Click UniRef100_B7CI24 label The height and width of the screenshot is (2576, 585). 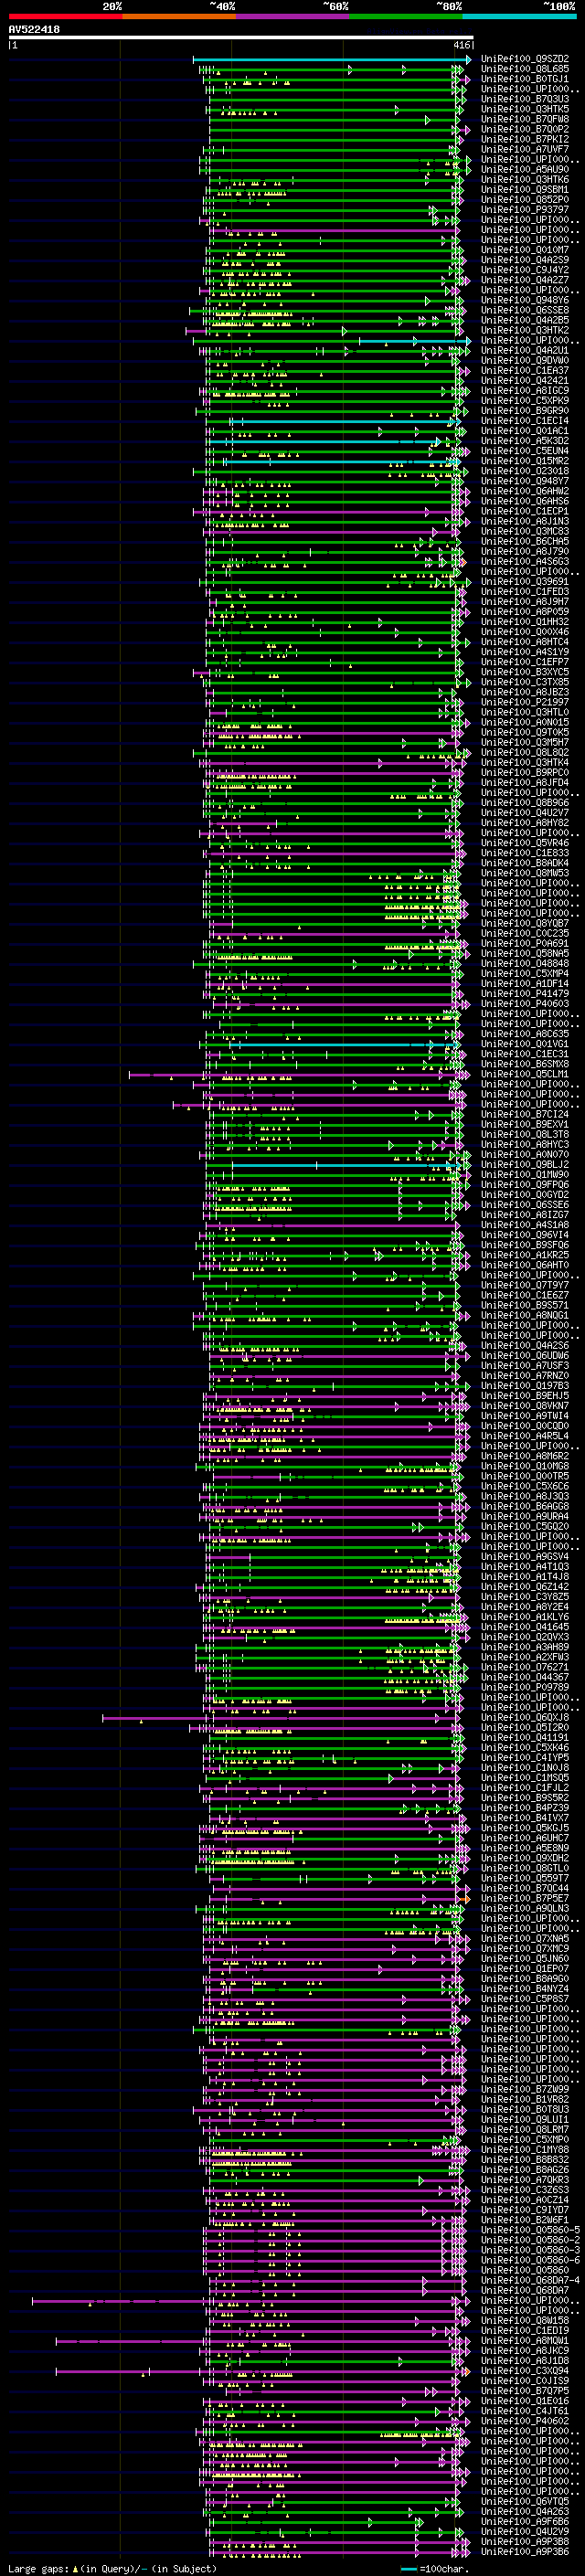(x=525, y=1115)
